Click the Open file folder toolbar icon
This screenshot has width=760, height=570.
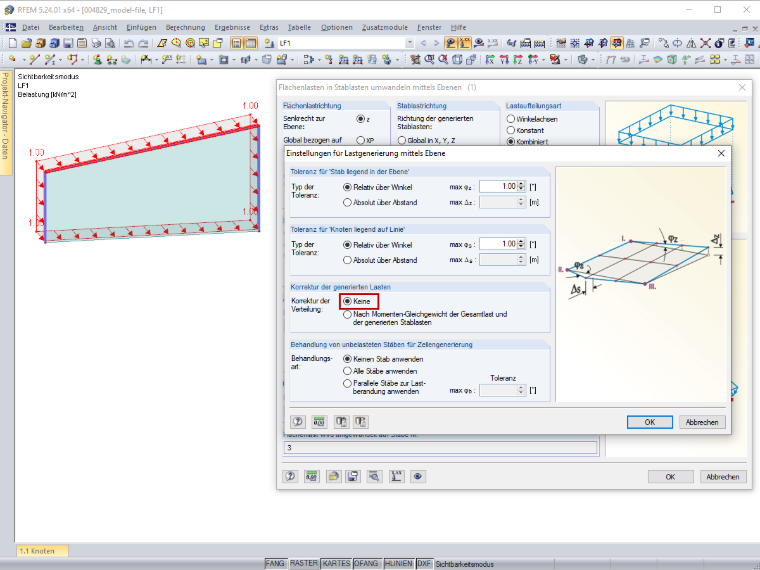(x=26, y=43)
